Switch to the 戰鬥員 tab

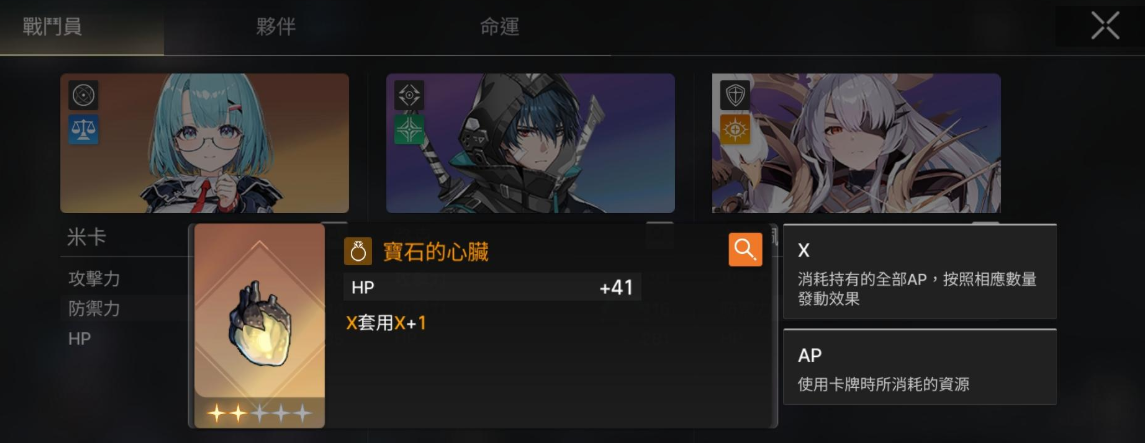click(53, 27)
